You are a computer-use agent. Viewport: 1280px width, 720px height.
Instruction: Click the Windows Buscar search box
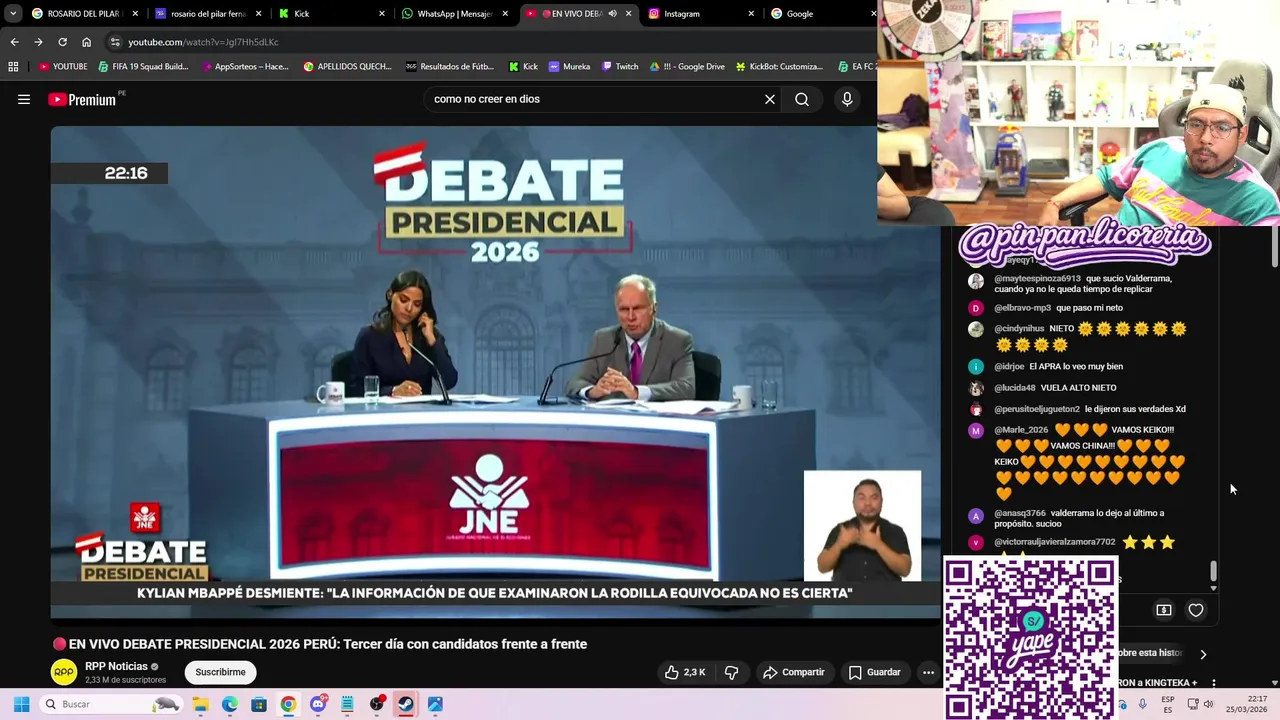pyautogui.click(x=112, y=704)
